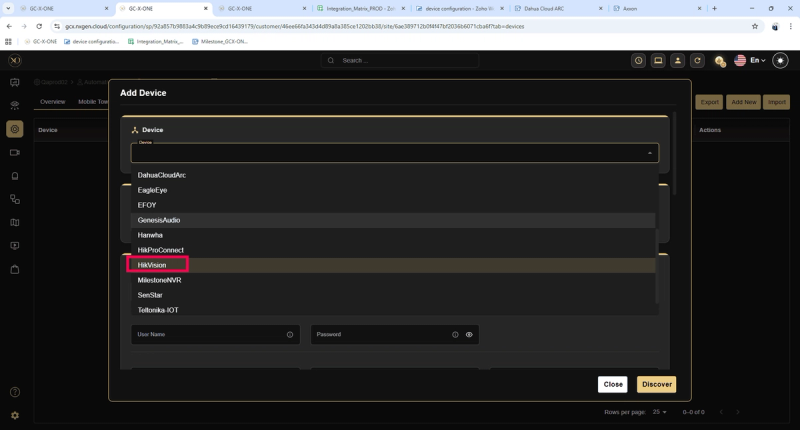Switch to Dahua Cloud ARC browser tab
The height and width of the screenshot is (430, 800).
click(x=559, y=9)
